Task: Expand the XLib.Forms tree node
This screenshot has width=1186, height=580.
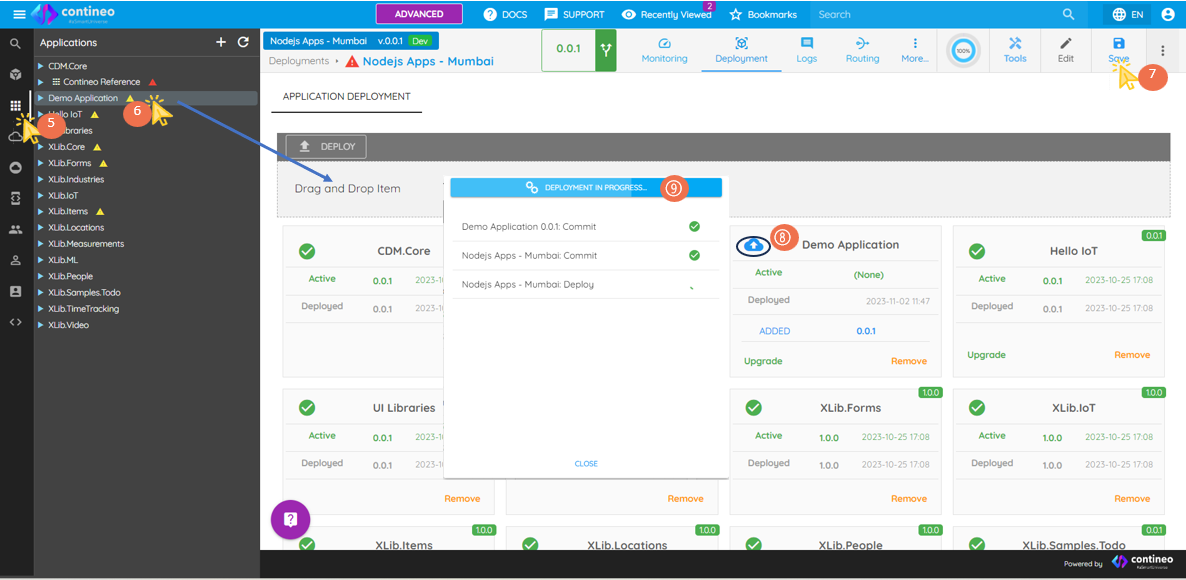Action: tap(41, 163)
